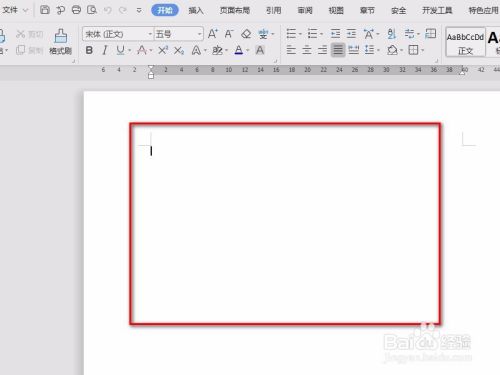The height and width of the screenshot is (375, 500).
Task: Toggle justify alignment
Action: pyautogui.click(x=338, y=50)
